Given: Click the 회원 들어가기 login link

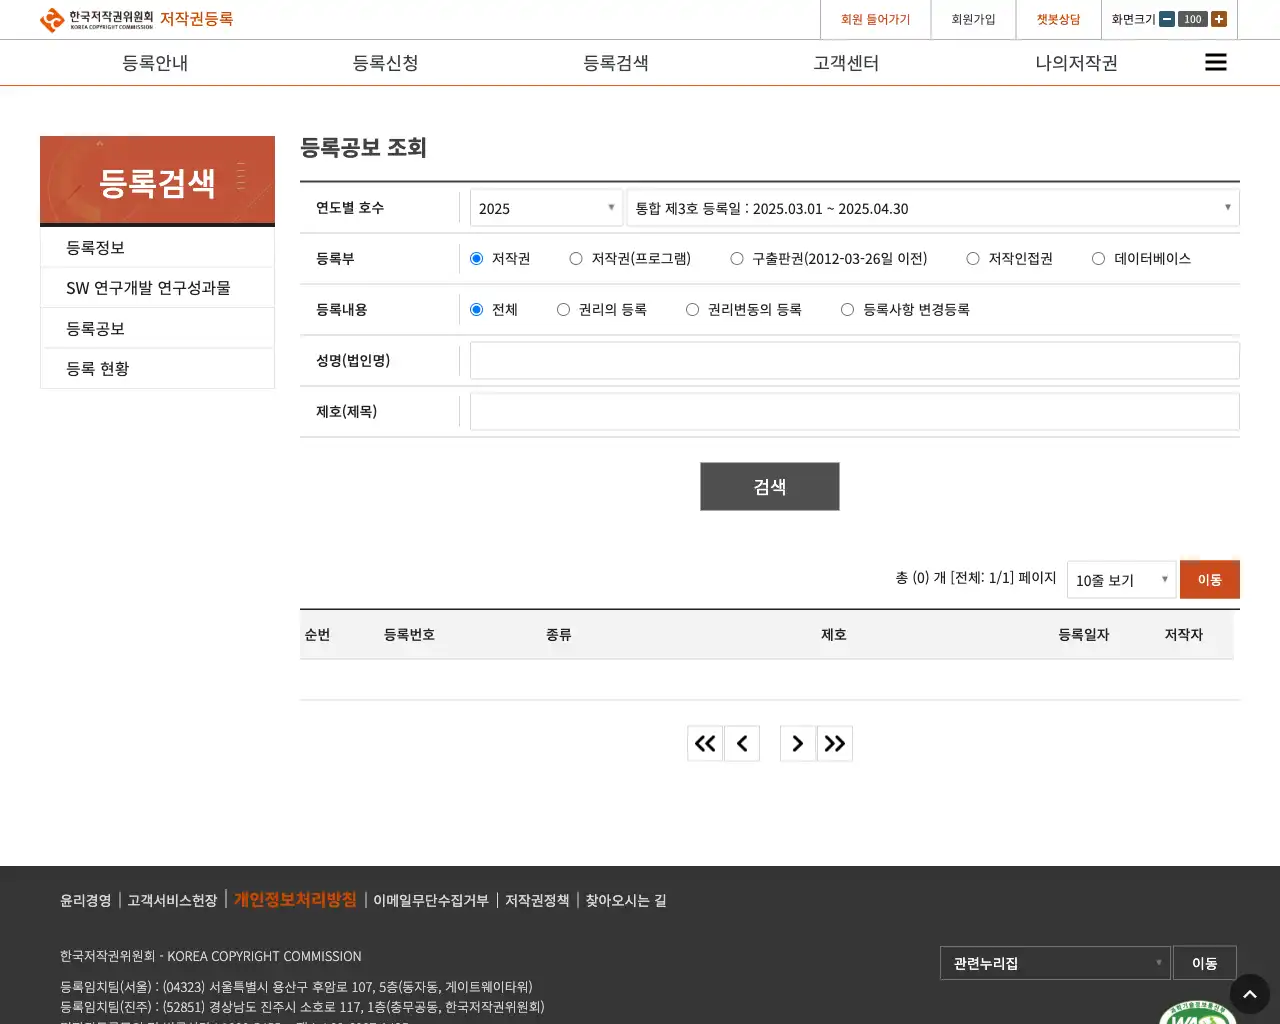Looking at the screenshot, I should (875, 19).
